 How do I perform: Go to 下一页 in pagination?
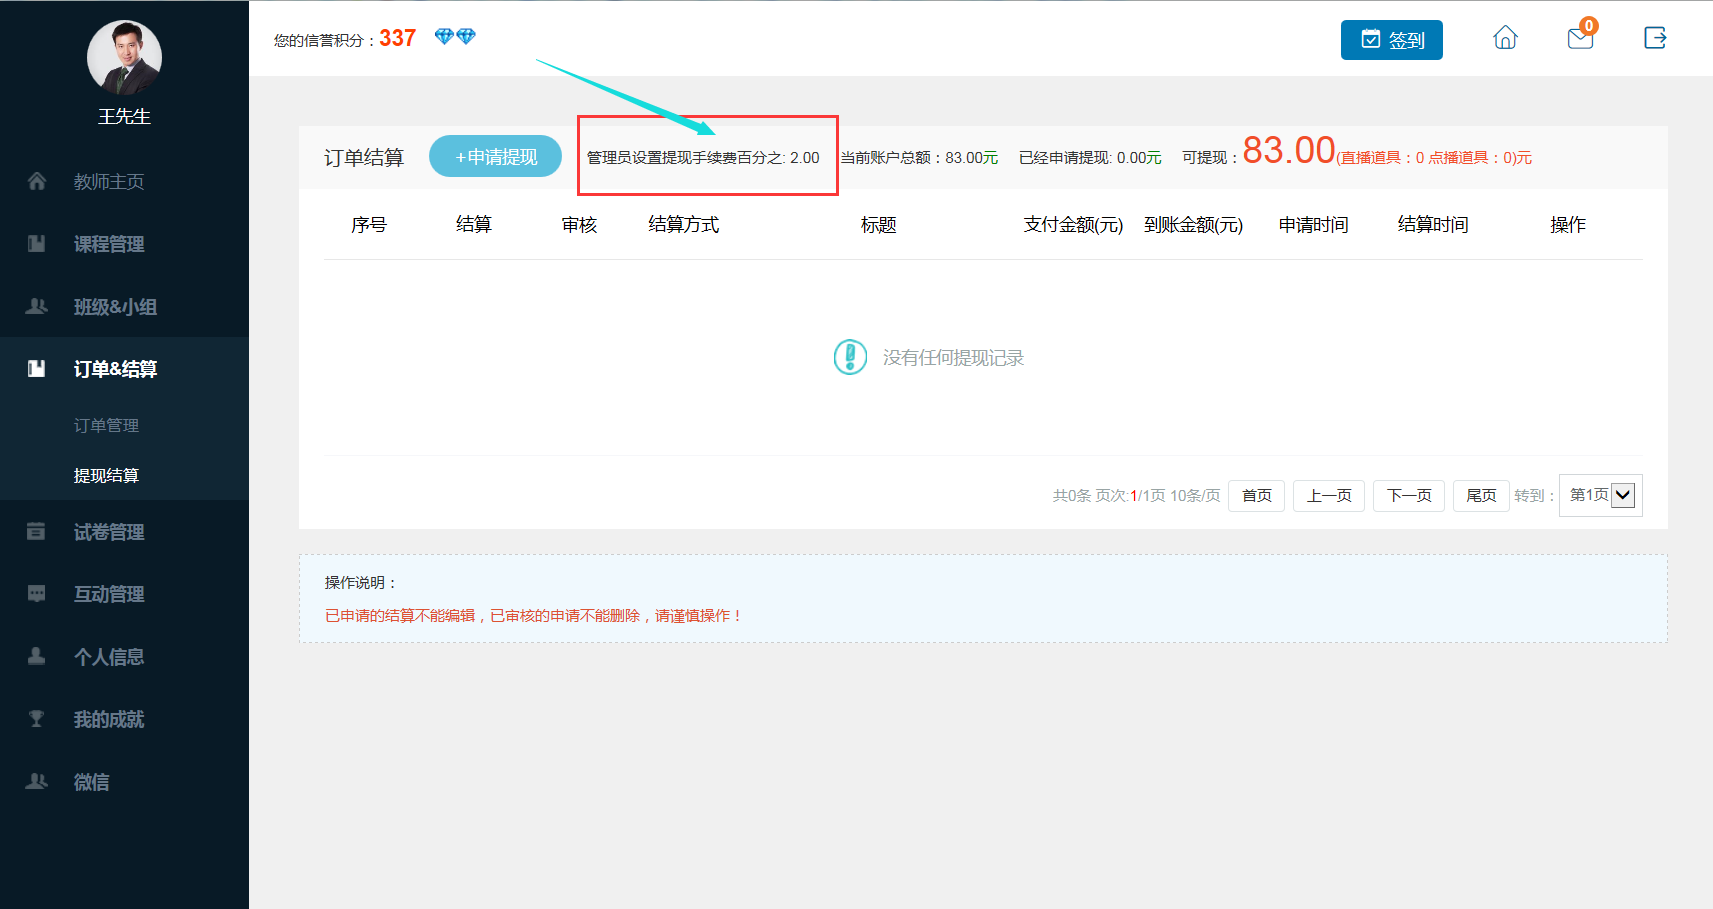coord(1408,495)
